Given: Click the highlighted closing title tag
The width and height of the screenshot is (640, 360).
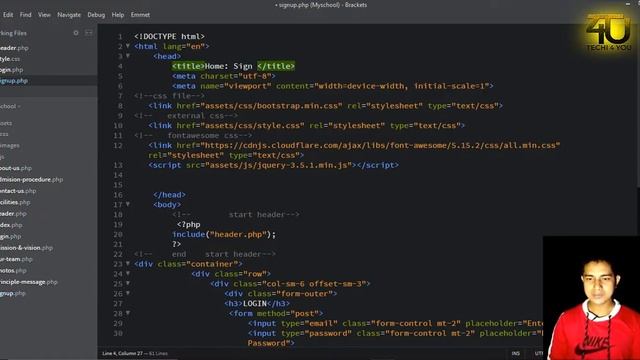Looking at the screenshot, I should pyautogui.click(x=276, y=66).
